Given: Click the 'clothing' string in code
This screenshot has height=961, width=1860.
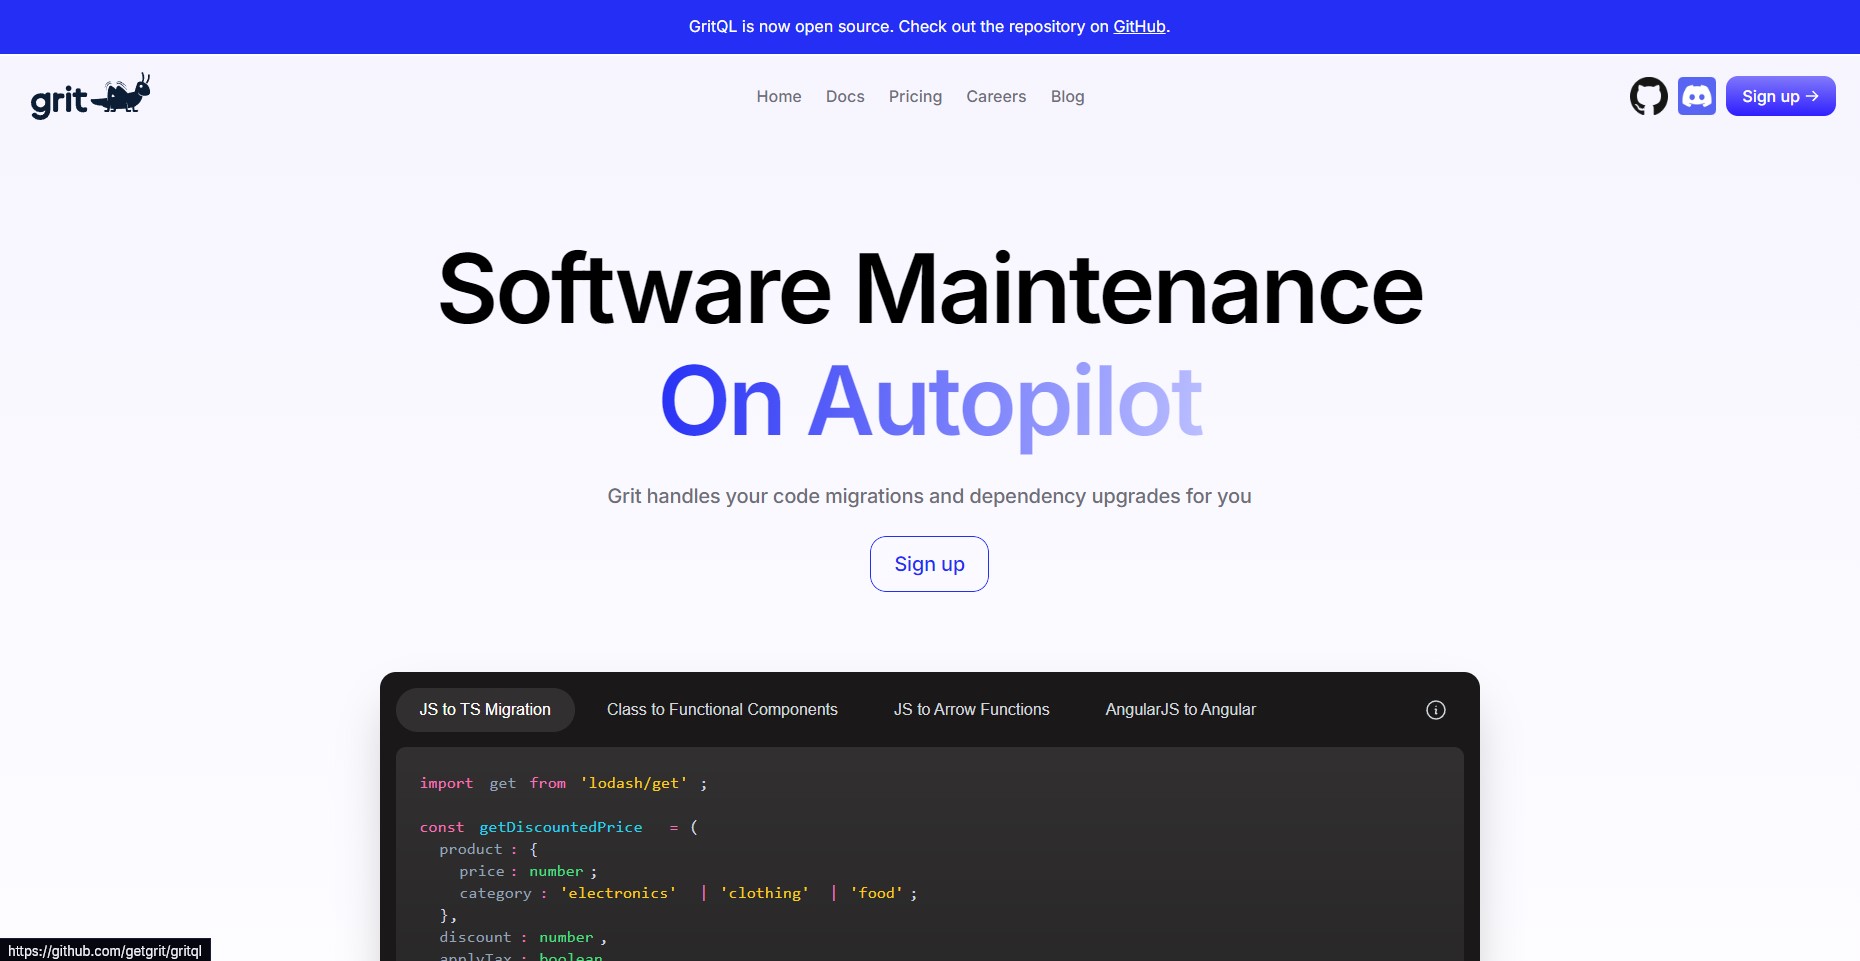Looking at the screenshot, I should 765,893.
